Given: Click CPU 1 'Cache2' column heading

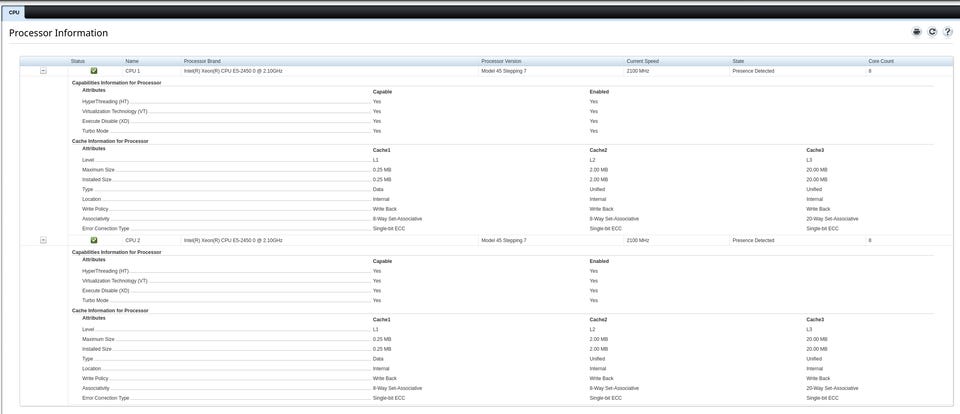Looking at the screenshot, I should (x=598, y=150).
